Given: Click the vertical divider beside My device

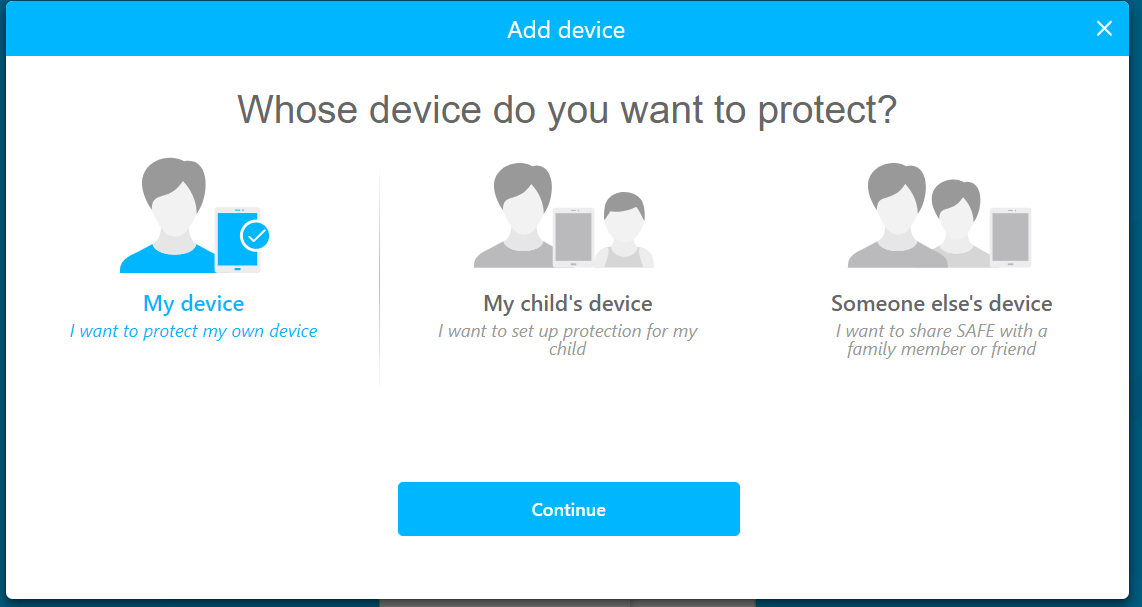Looking at the screenshot, I should [379, 275].
